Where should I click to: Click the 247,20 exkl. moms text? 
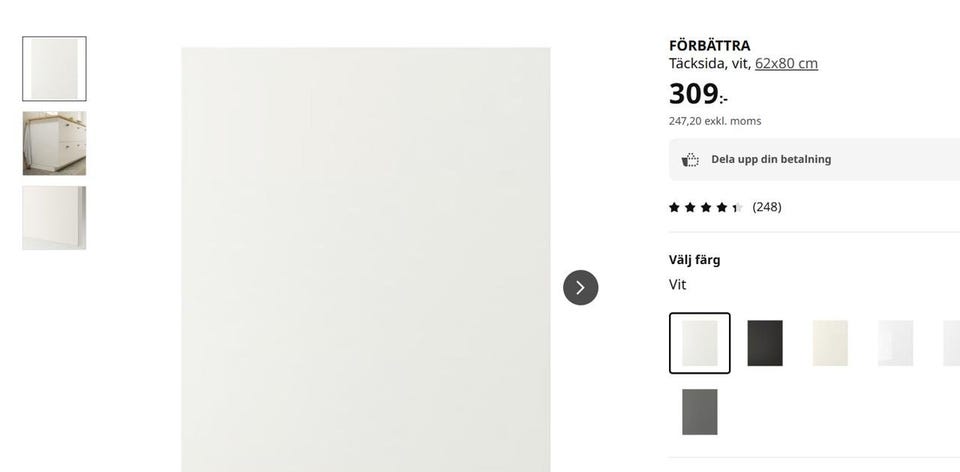714,121
